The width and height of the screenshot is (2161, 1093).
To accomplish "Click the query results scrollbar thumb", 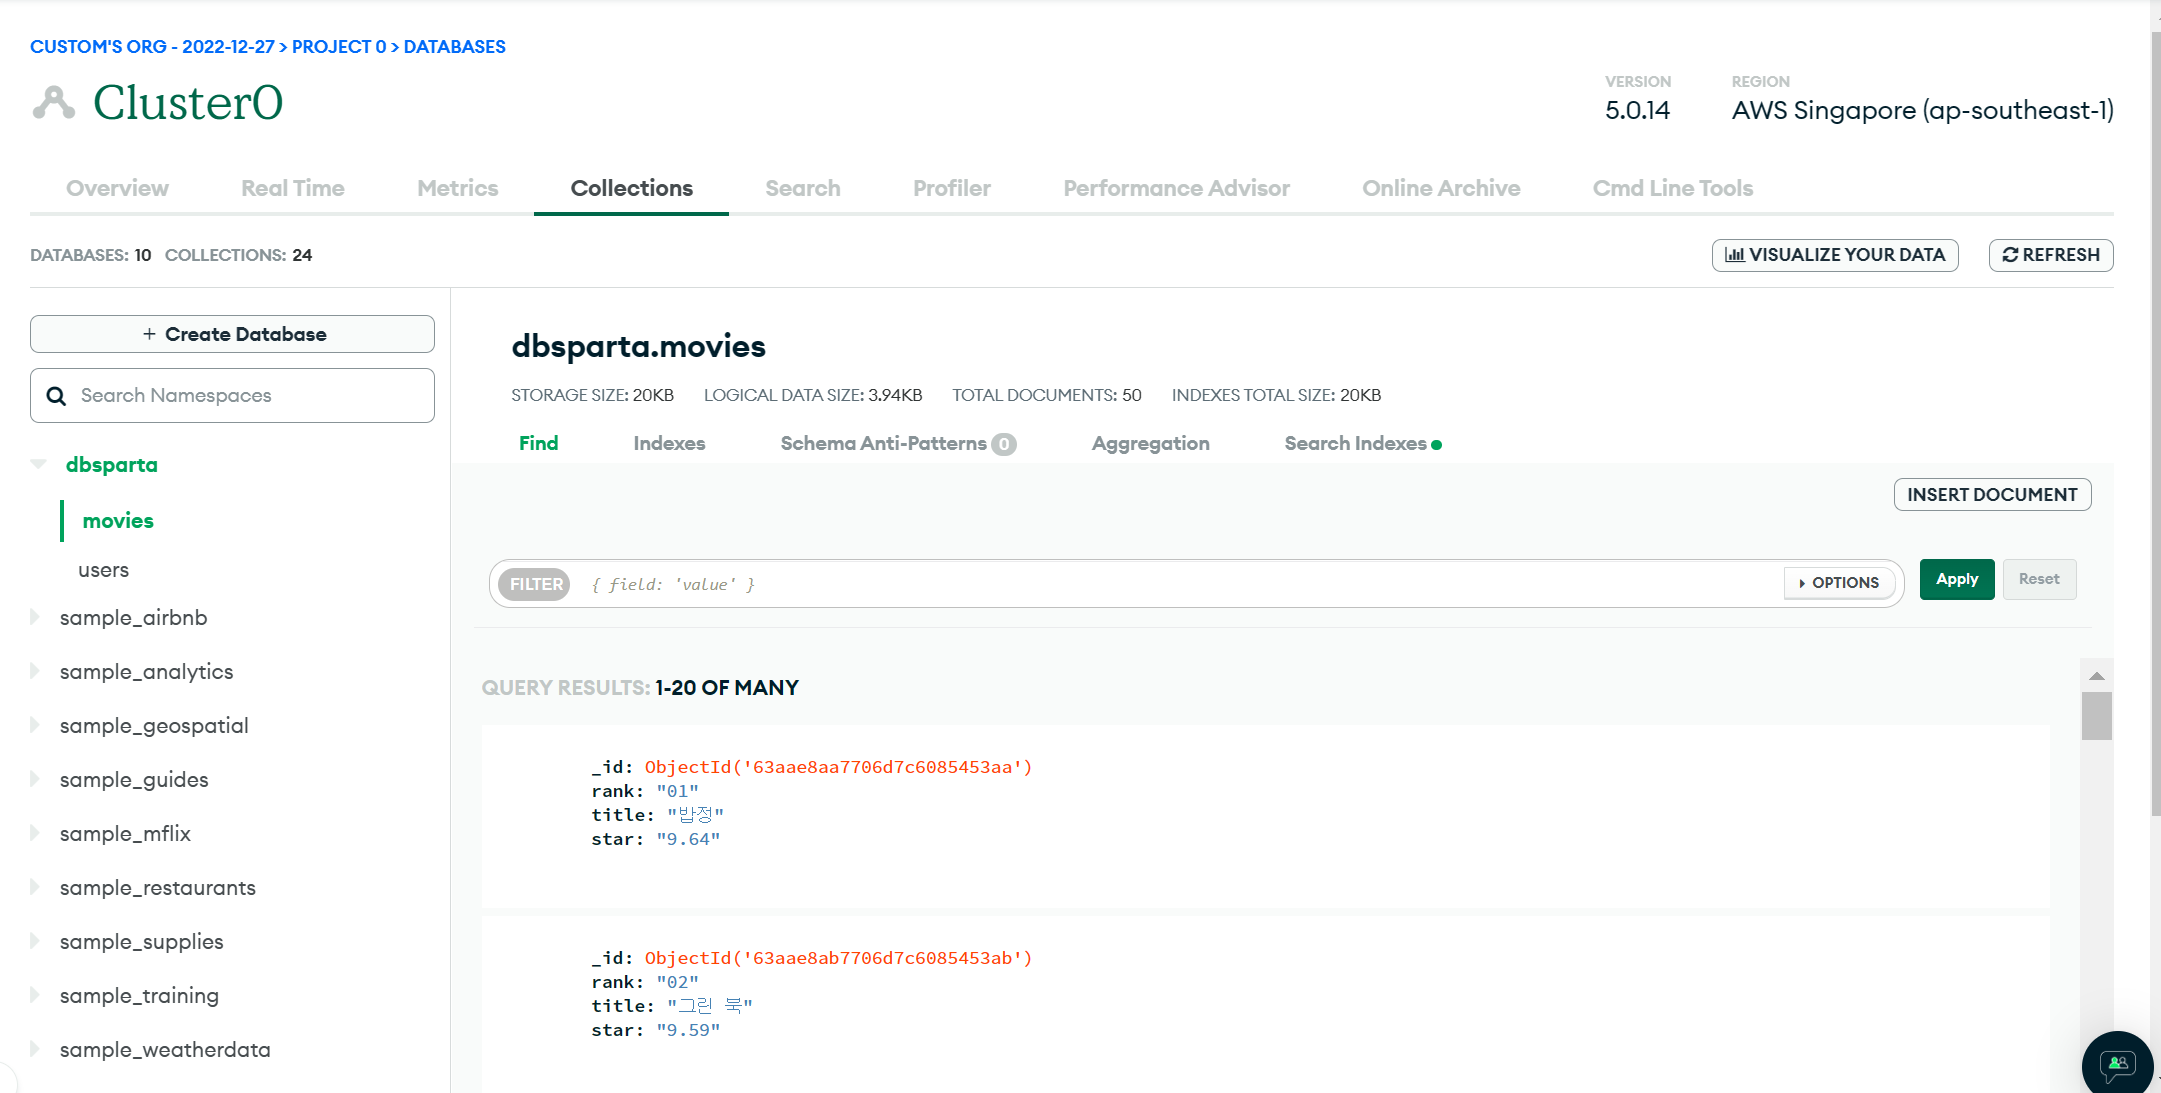I will [2097, 716].
